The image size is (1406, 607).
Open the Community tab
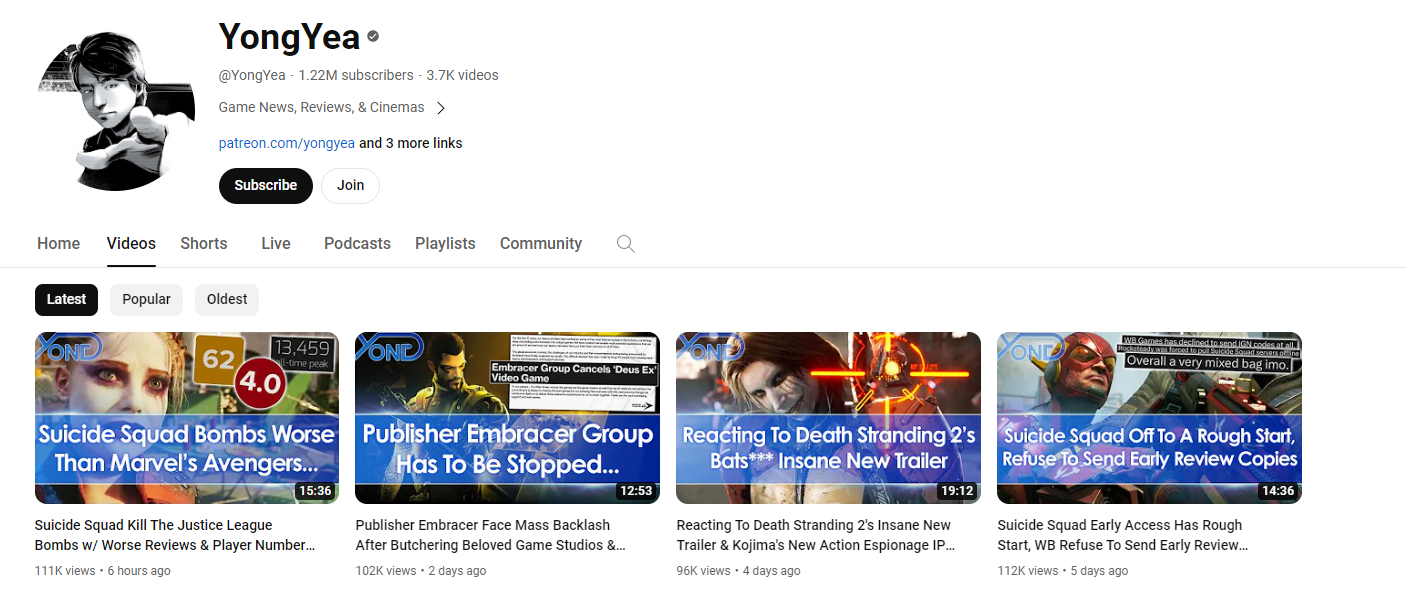pos(541,243)
